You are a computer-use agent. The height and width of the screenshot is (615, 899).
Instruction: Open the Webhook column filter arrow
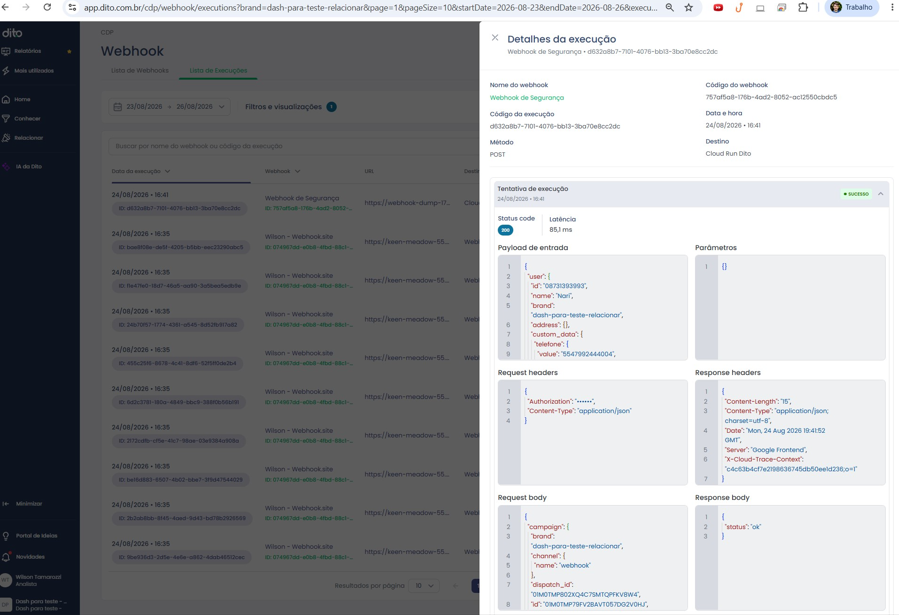[298, 171]
